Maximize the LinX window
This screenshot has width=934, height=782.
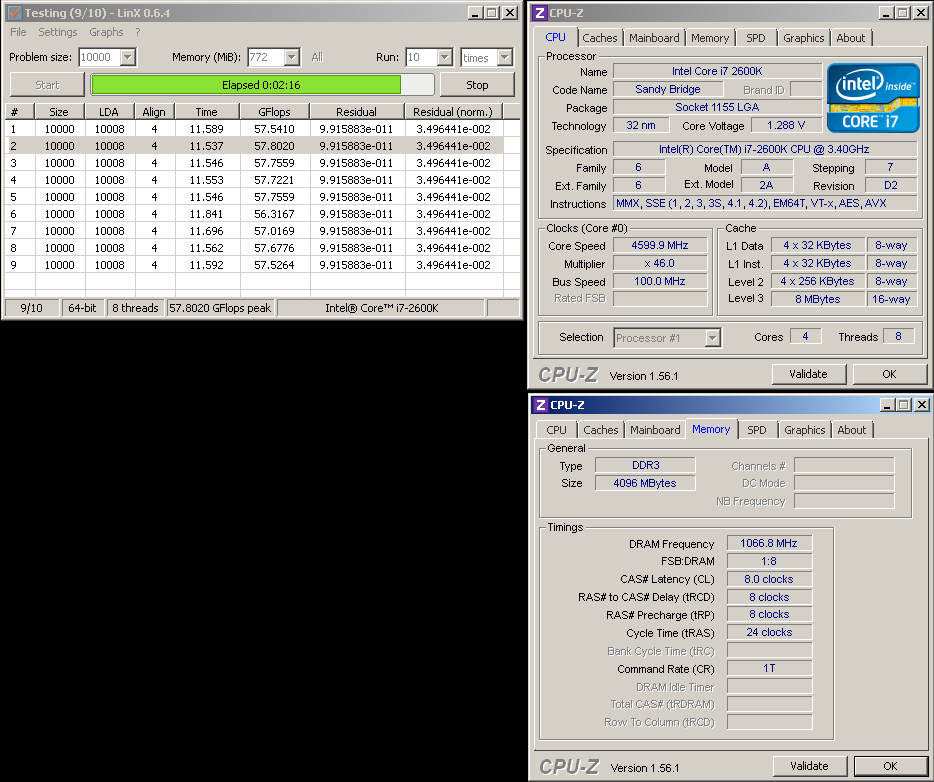(492, 13)
